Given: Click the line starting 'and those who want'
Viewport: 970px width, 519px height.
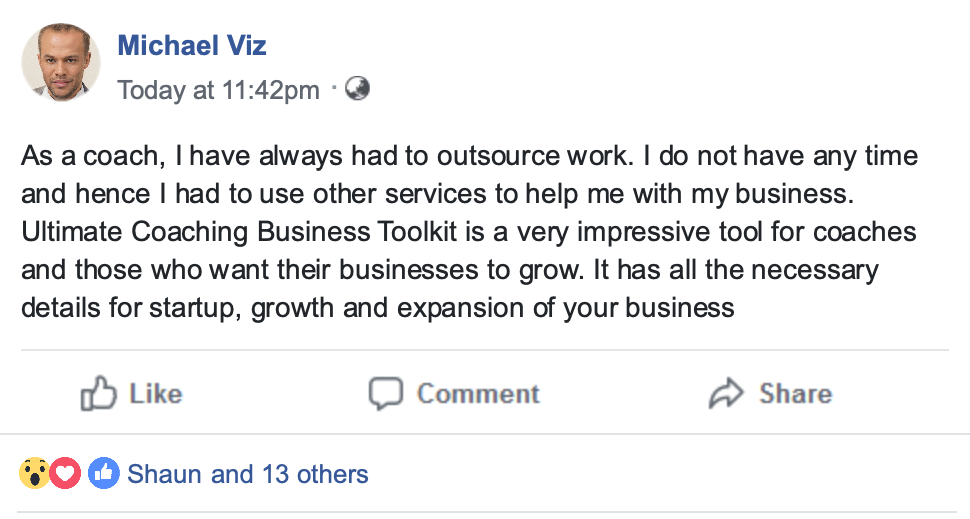Looking at the screenshot, I should (x=449, y=270).
